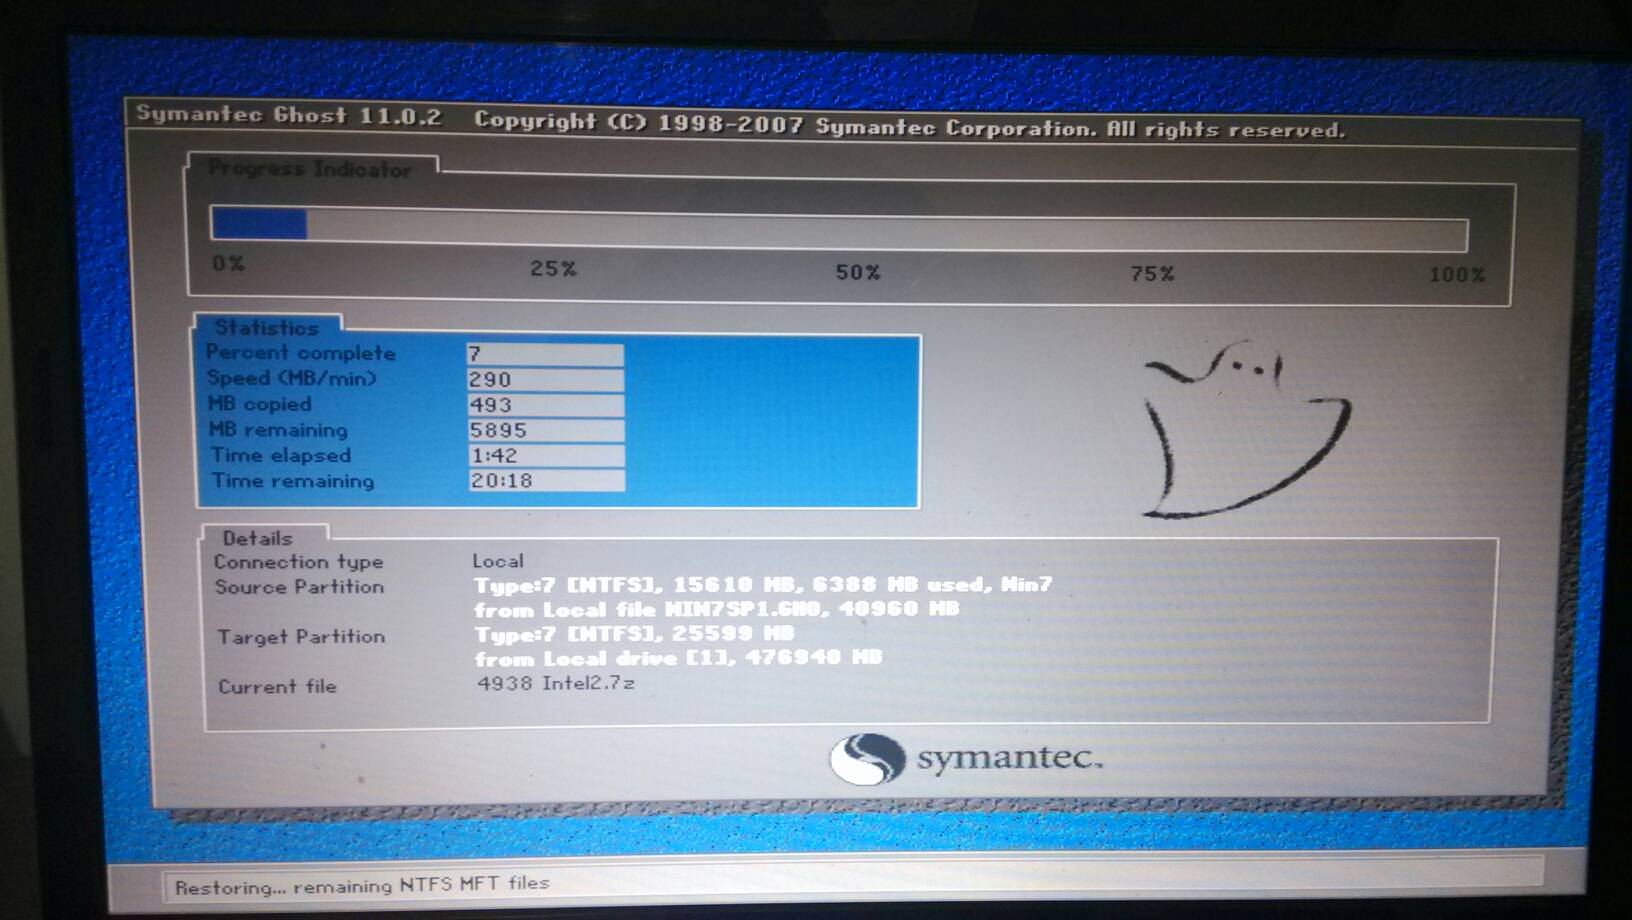This screenshot has width=1632, height=920.
Task: Click the Connection type label
Action: pyautogui.click(x=298, y=562)
